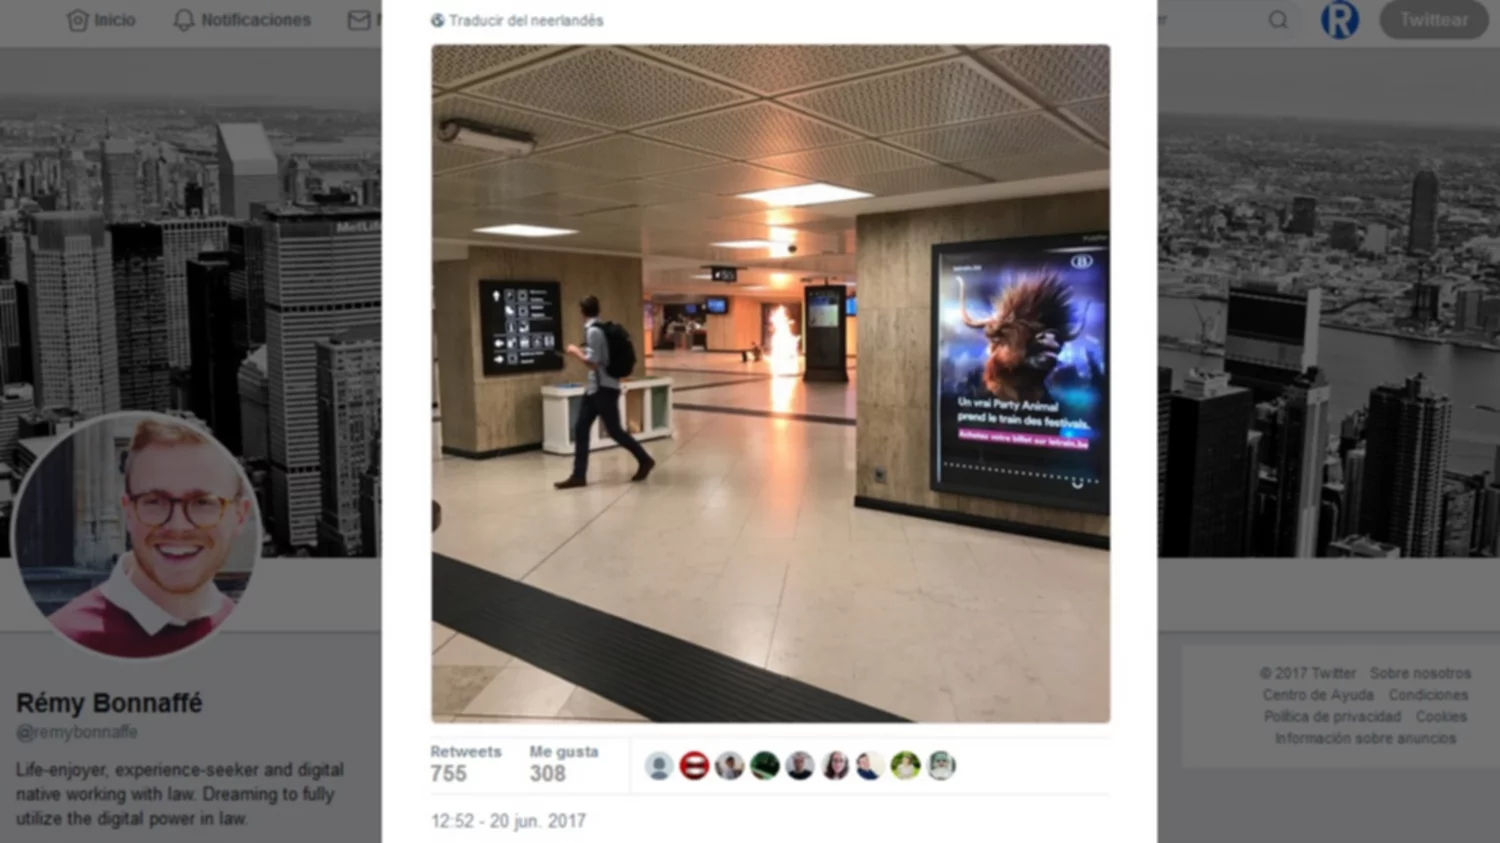Open the Política de privacidad link

click(x=1332, y=717)
